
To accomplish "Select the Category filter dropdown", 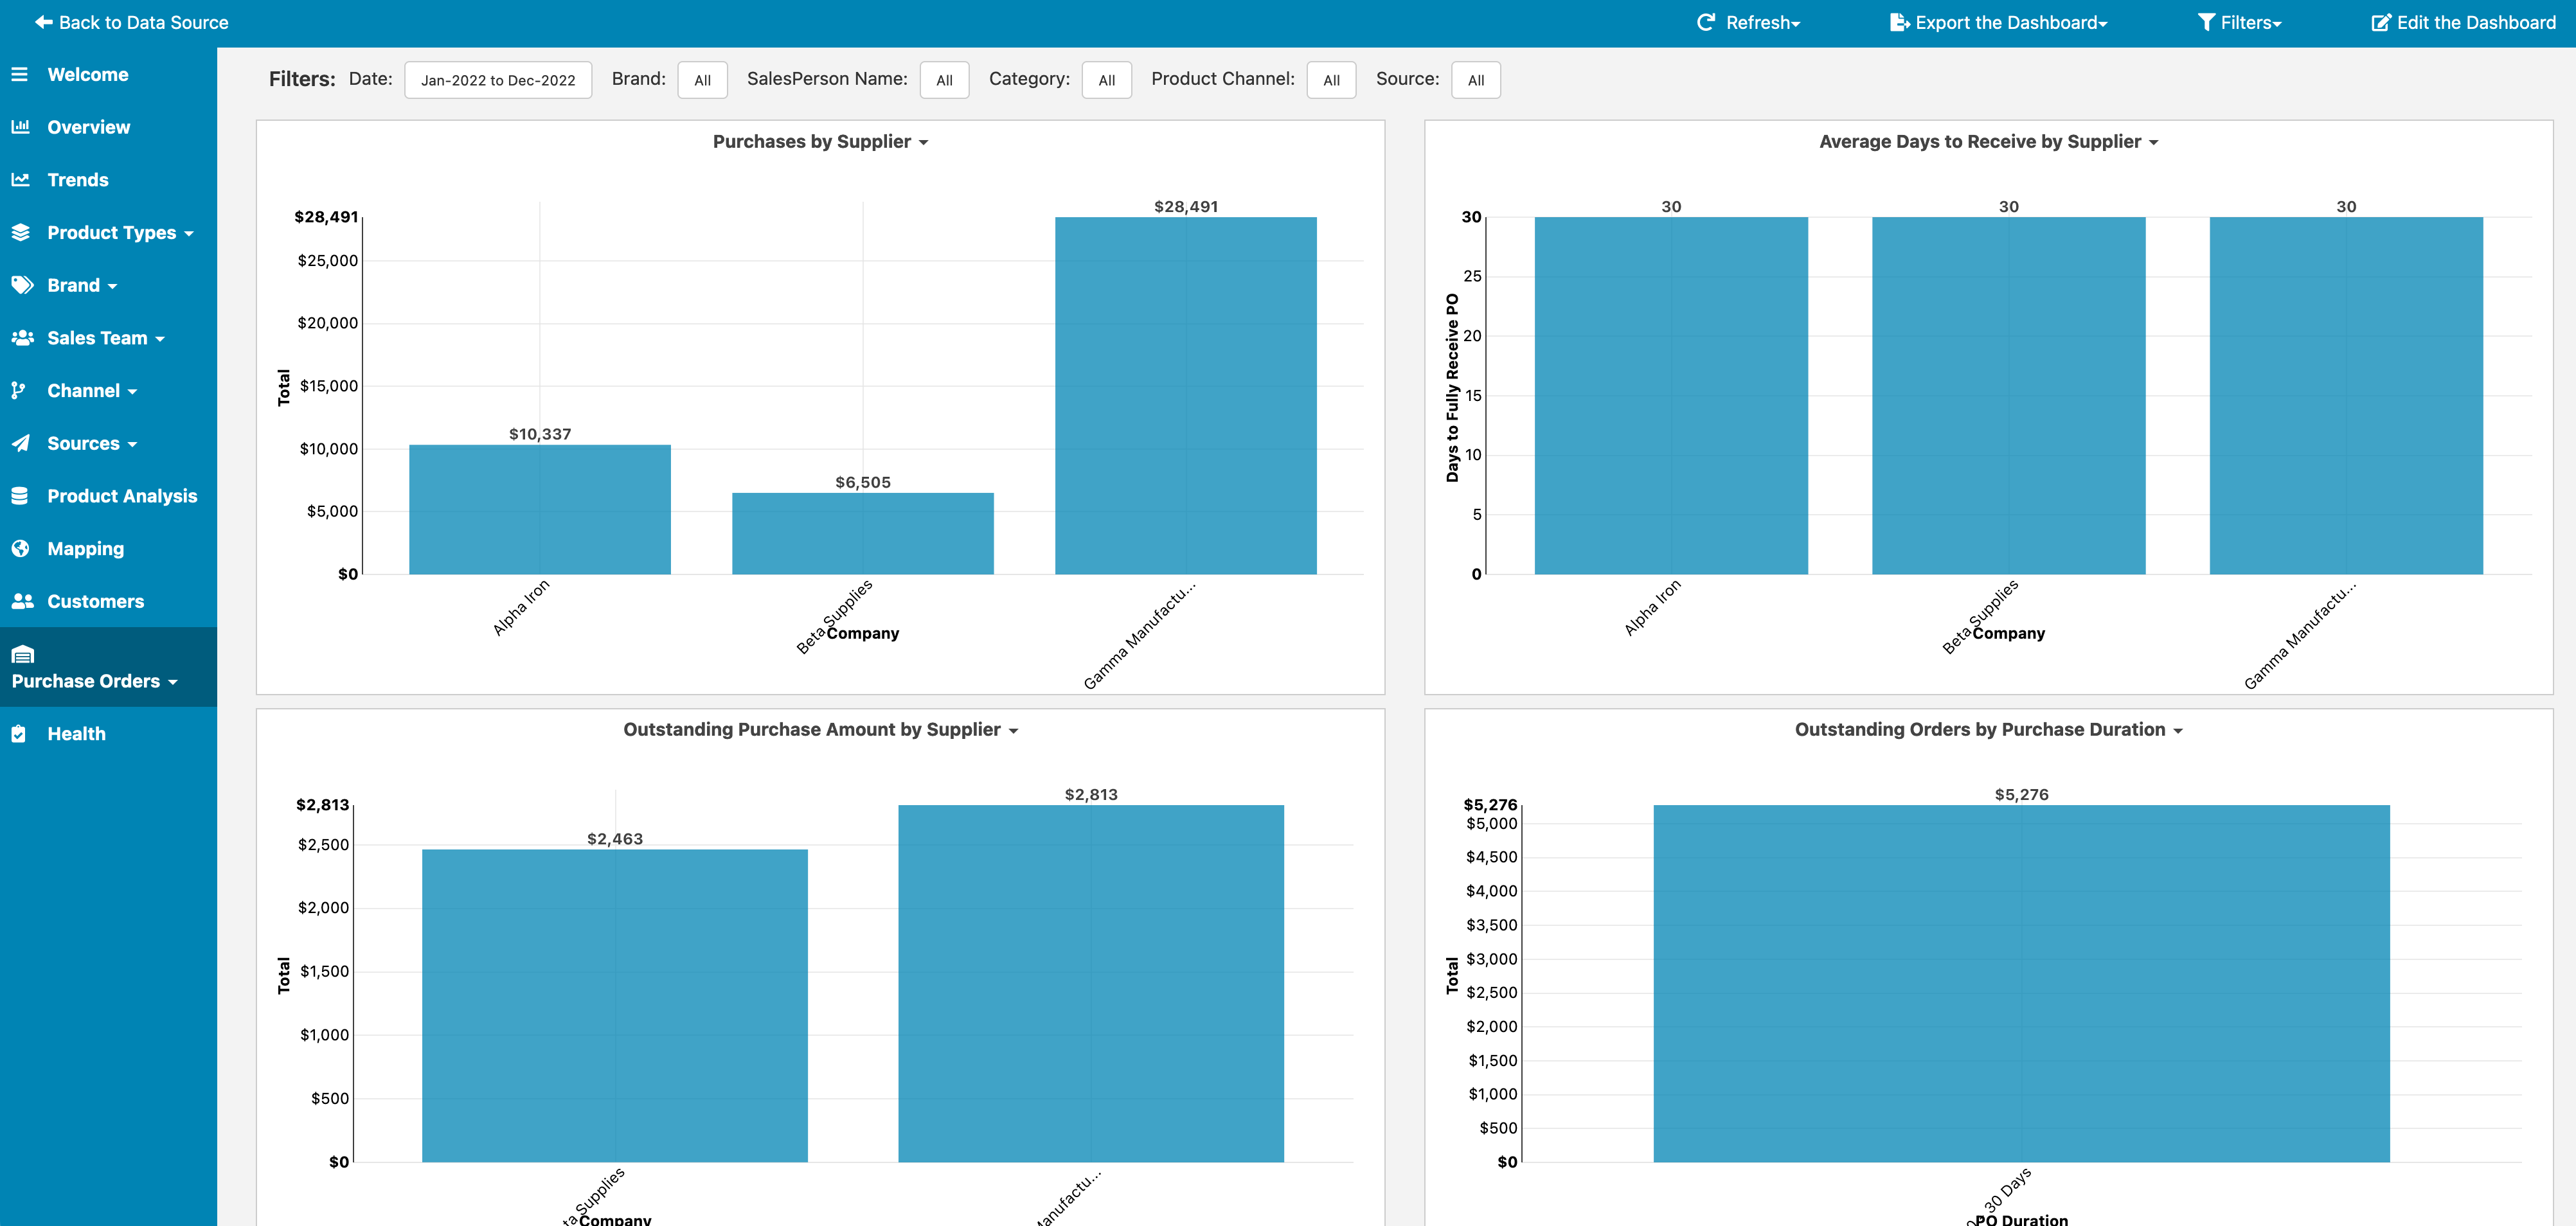I will click(x=1104, y=79).
